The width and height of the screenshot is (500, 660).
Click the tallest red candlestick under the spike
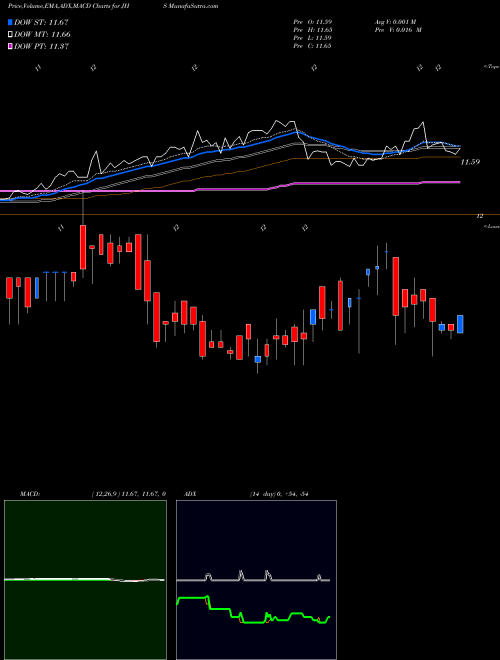click(x=83, y=247)
